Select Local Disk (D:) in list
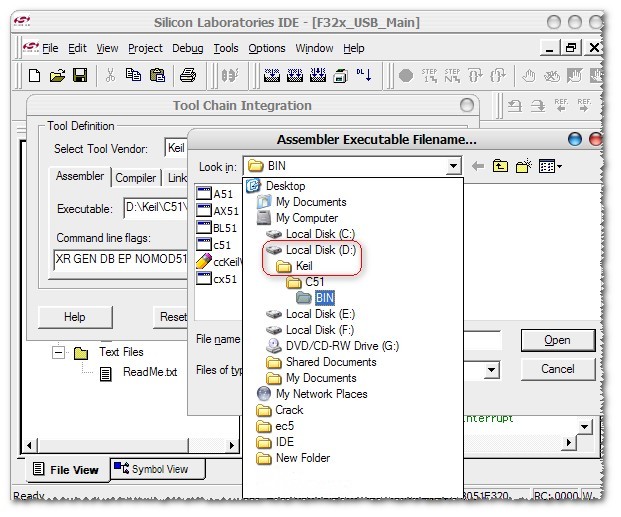The height and width of the screenshot is (517, 621). 320,250
